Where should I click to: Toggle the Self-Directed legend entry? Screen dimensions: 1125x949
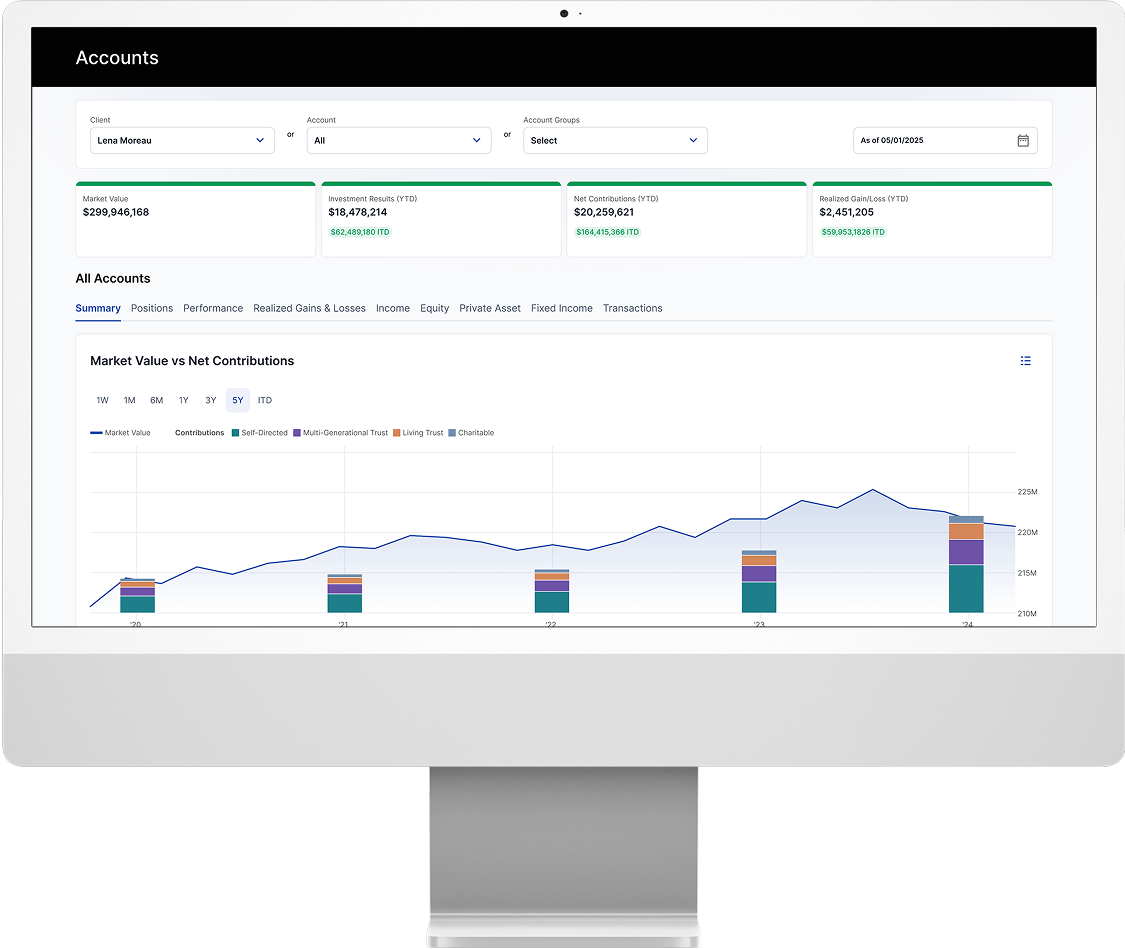coord(260,433)
